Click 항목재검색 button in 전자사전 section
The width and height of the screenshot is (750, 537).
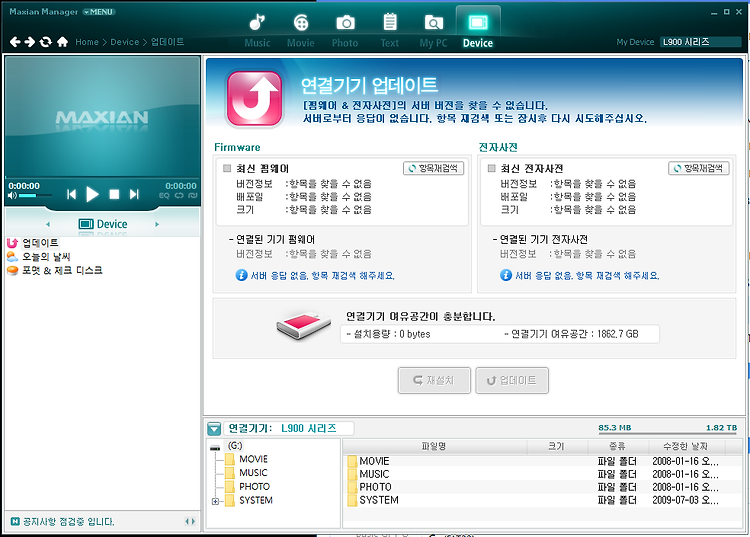(x=698, y=168)
